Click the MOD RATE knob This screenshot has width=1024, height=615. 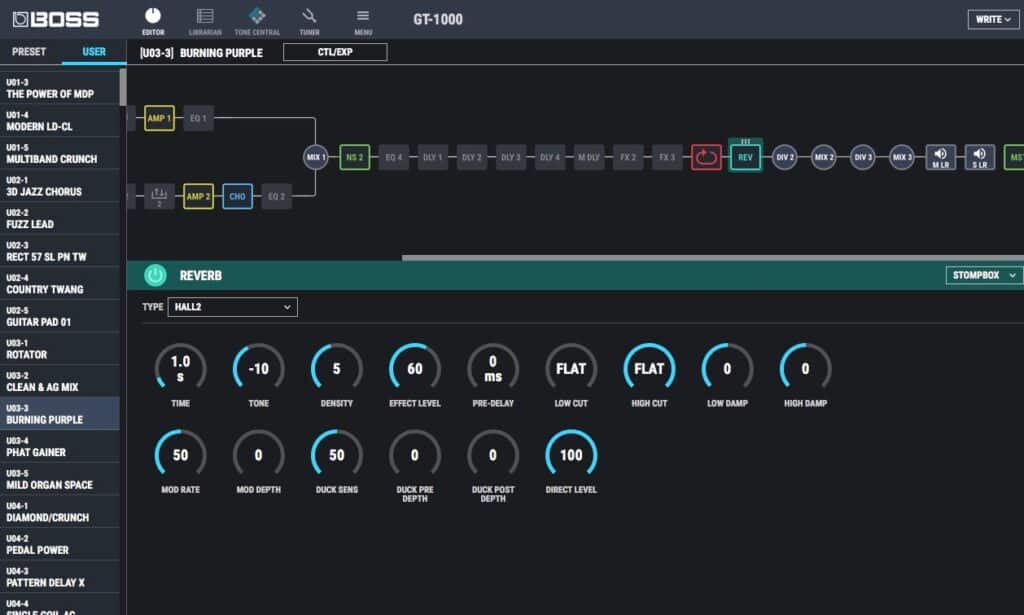click(x=180, y=455)
